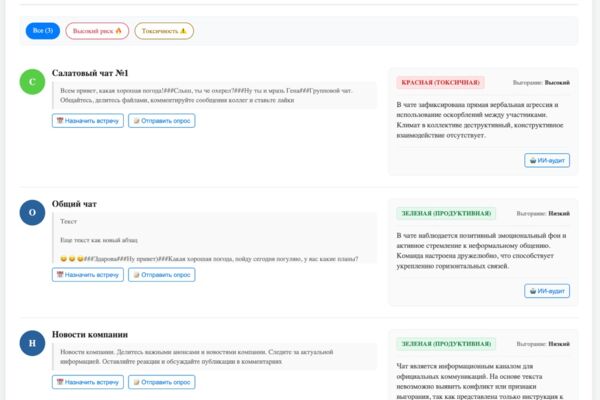Click memo icon in Новости компании survey button

(x=136, y=382)
